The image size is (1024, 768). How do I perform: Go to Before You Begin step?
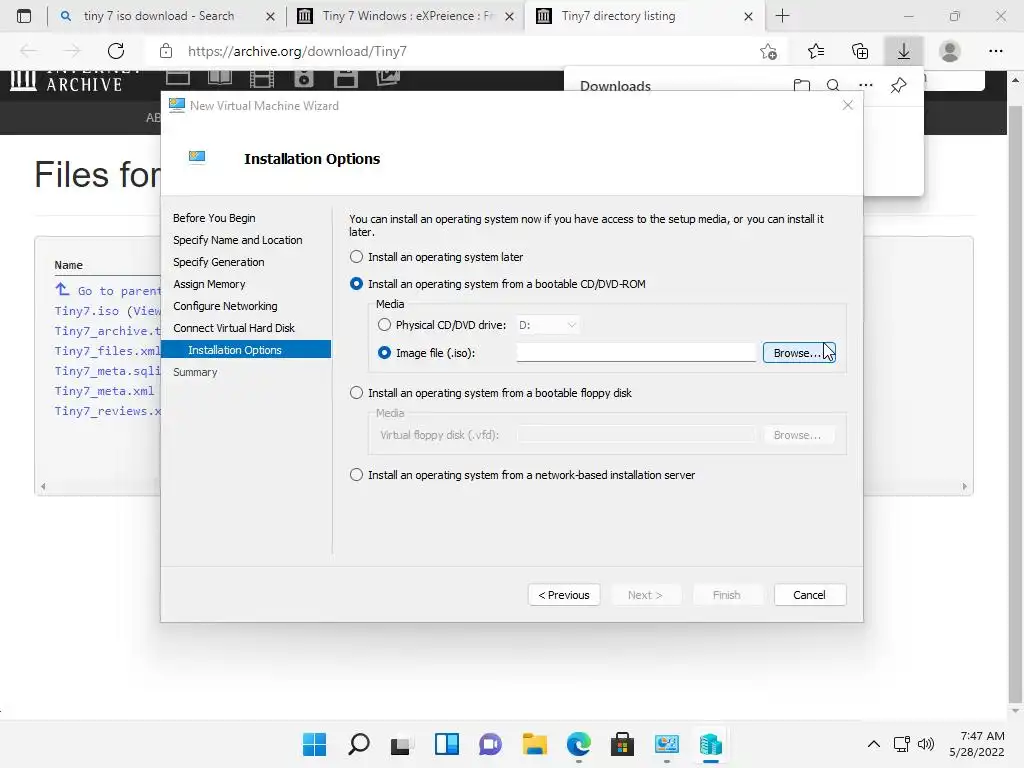tap(214, 218)
